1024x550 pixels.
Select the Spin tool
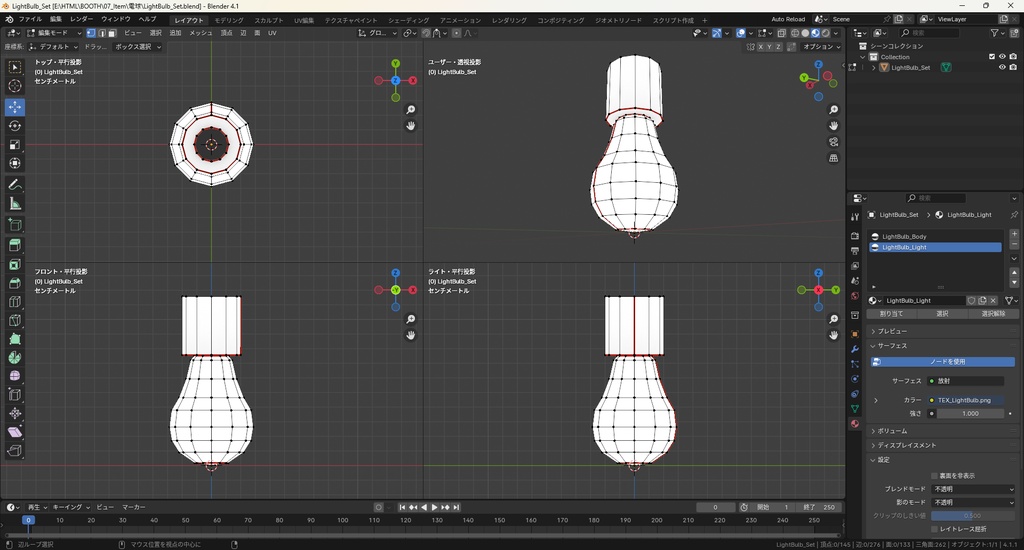coord(14,357)
